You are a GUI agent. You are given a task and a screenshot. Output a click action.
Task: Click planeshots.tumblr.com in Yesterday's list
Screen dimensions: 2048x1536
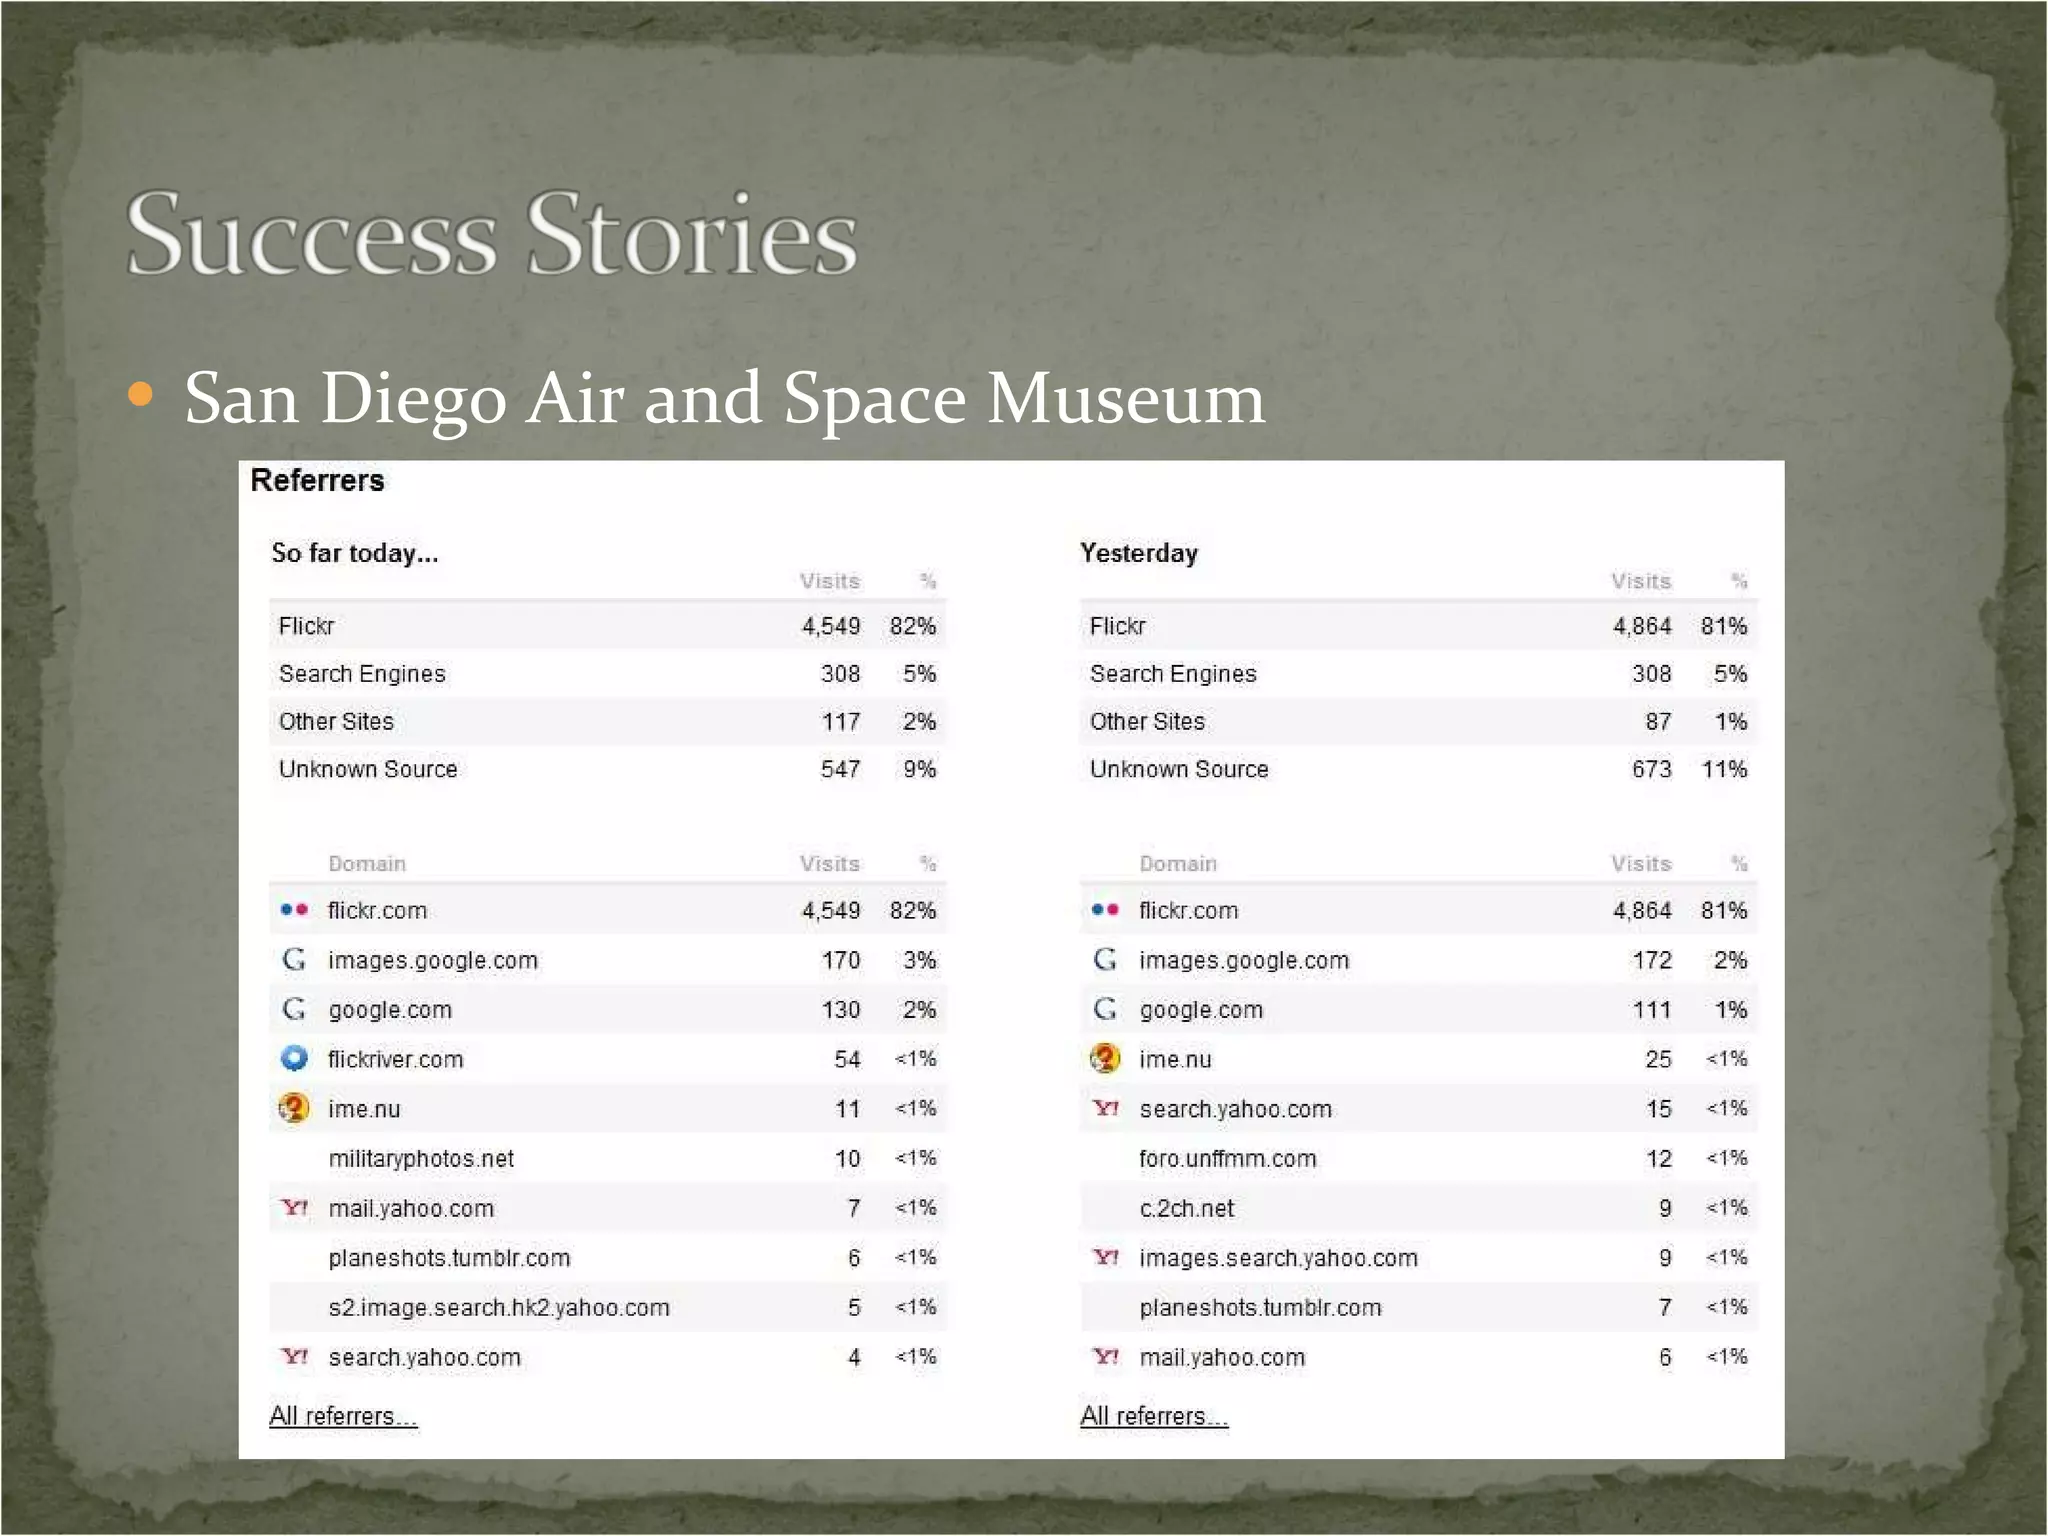point(1260,1307)
